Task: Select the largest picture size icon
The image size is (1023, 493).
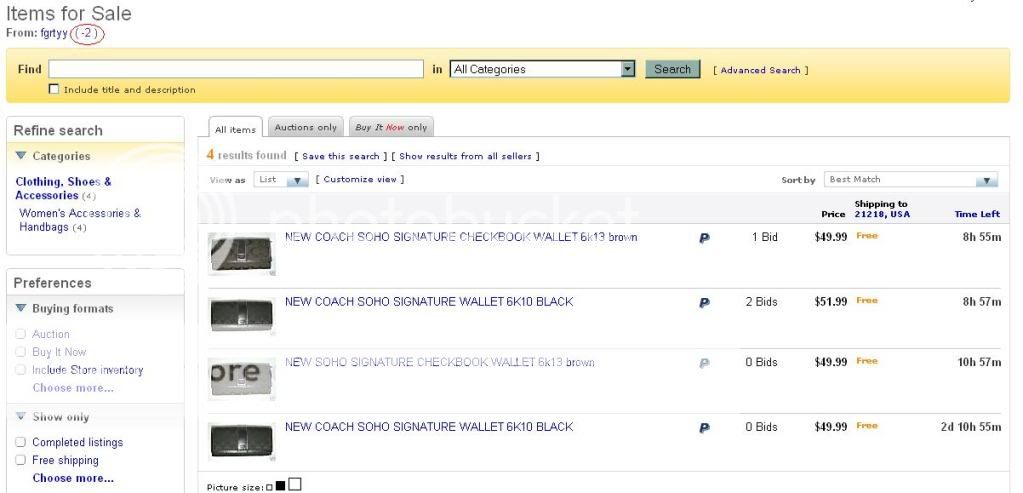Action: (295, 484)
